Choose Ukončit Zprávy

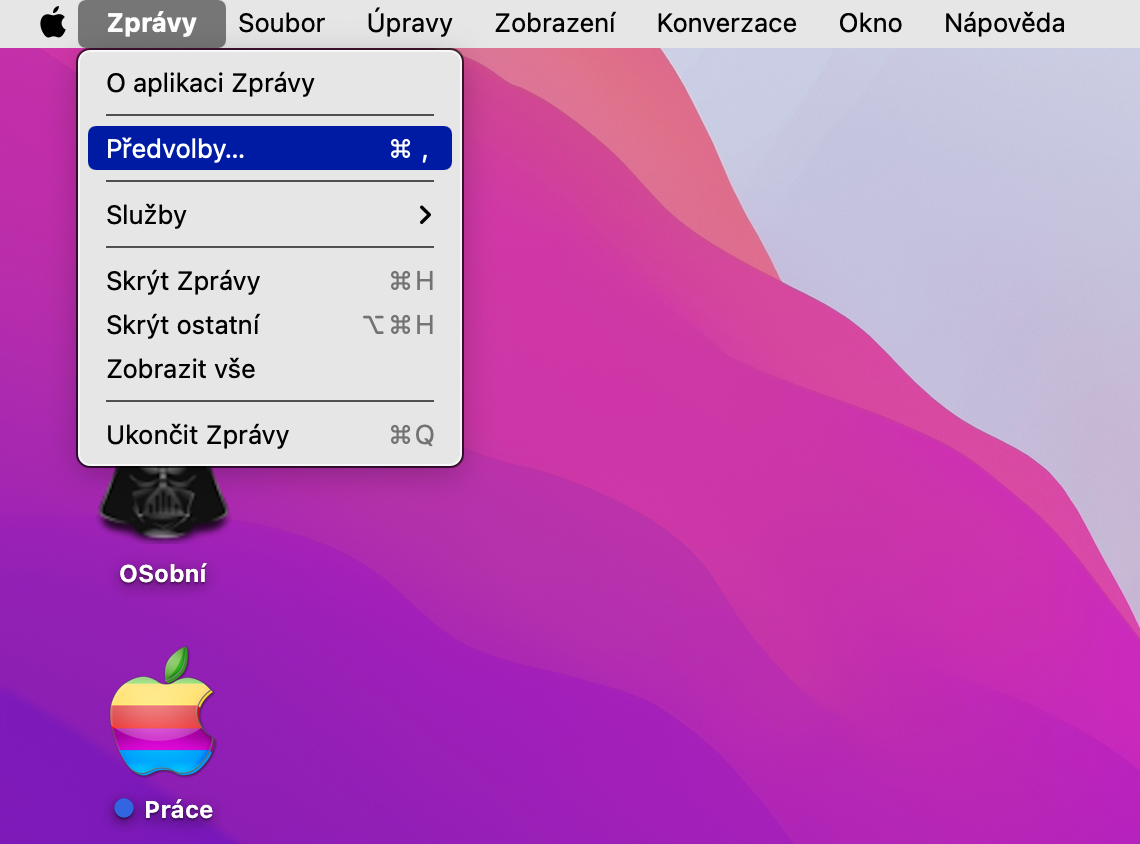(x=270, y=435)
